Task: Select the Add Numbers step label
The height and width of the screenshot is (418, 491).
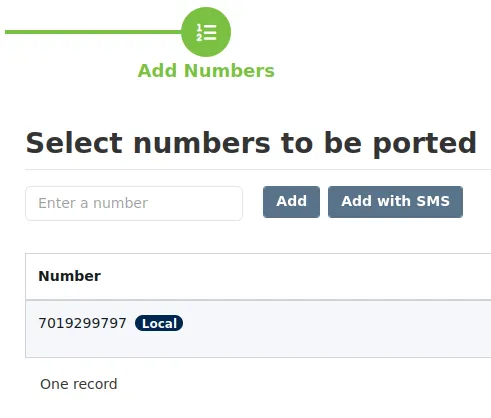Action: pos(206,71)
